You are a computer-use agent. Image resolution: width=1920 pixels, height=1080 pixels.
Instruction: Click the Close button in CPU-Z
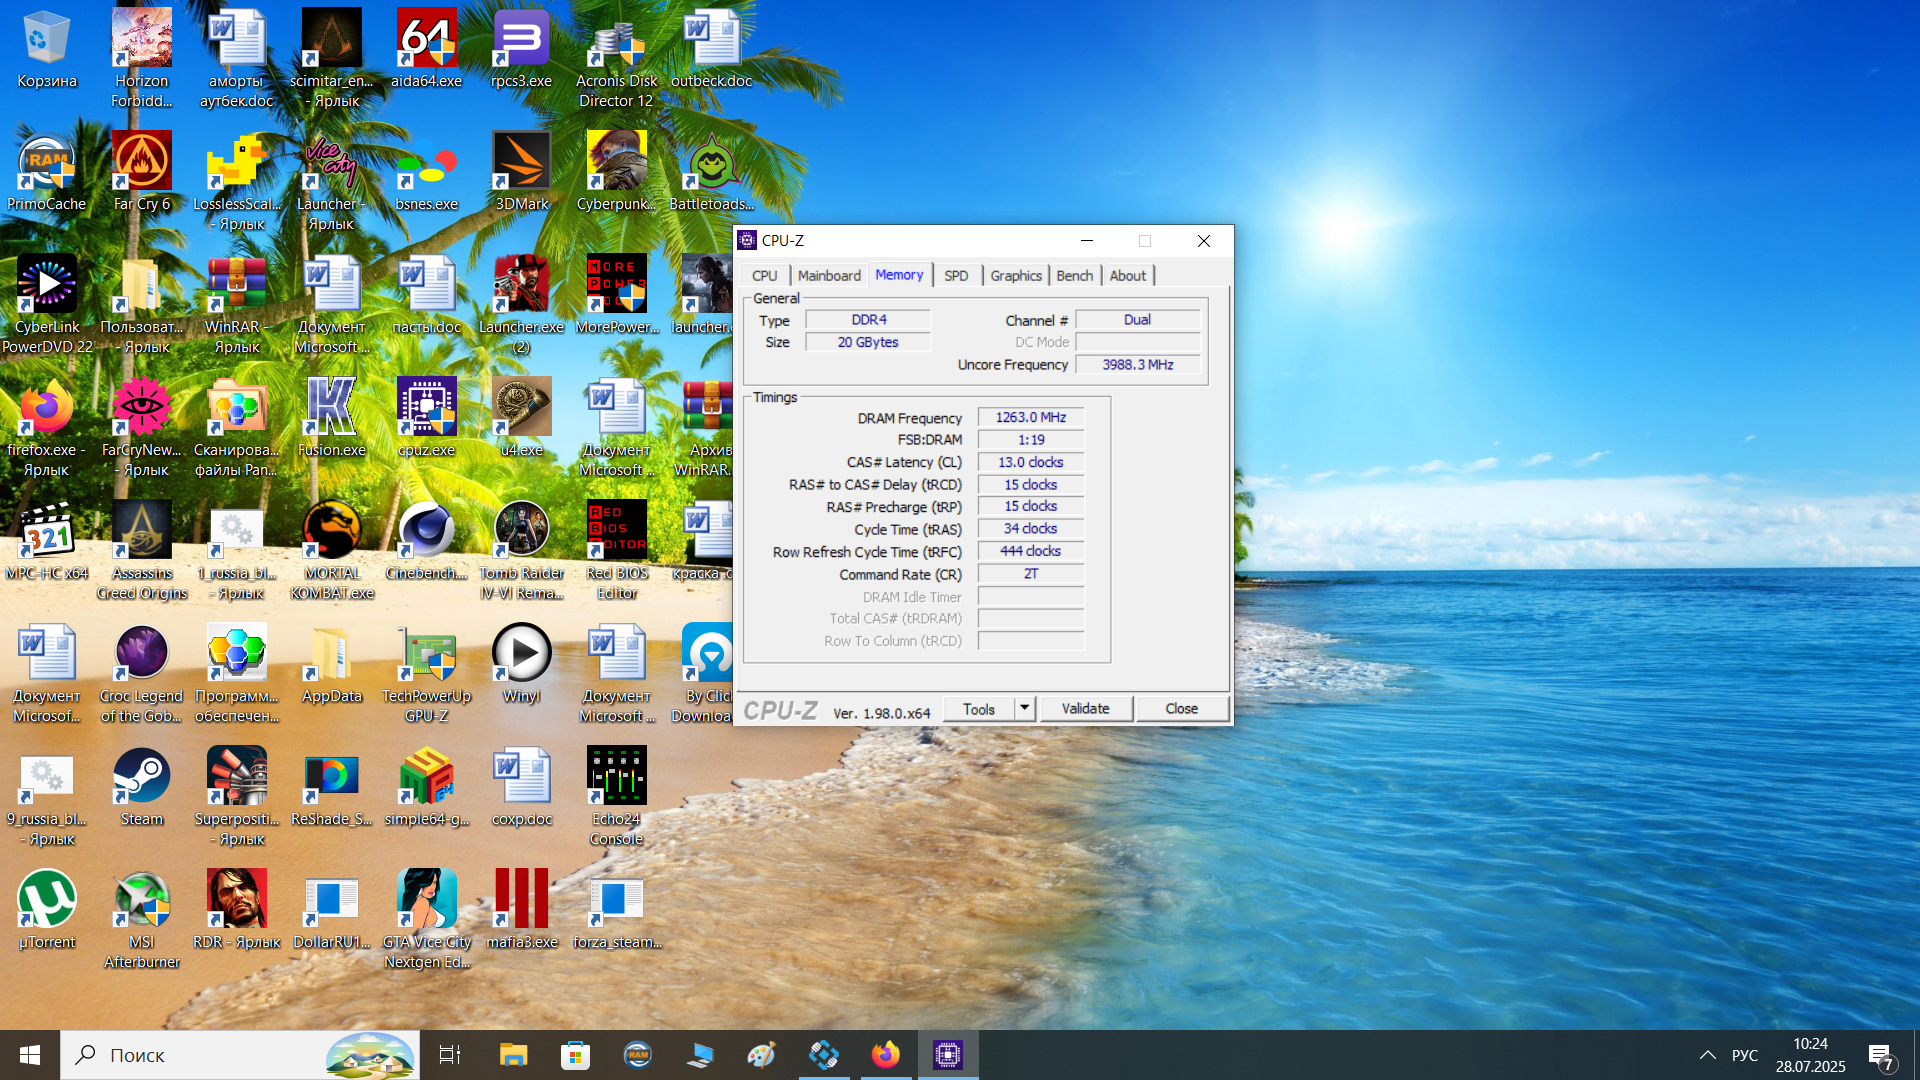tap(1181, 708)
